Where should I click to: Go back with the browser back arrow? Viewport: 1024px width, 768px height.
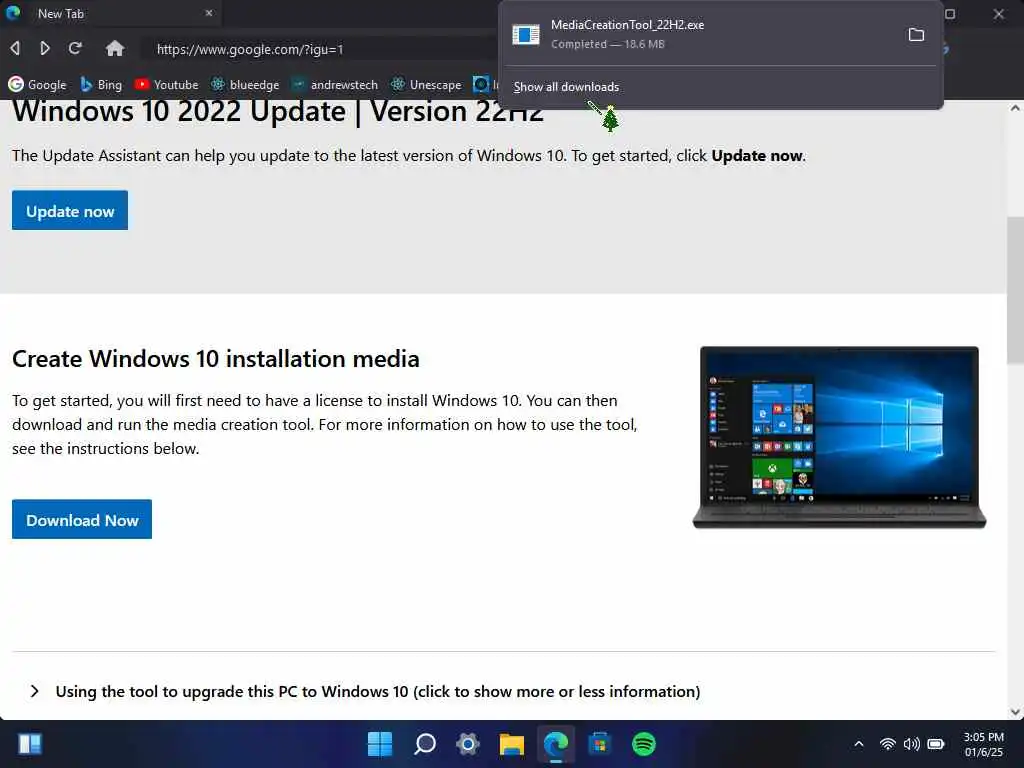tap(15, 48)
